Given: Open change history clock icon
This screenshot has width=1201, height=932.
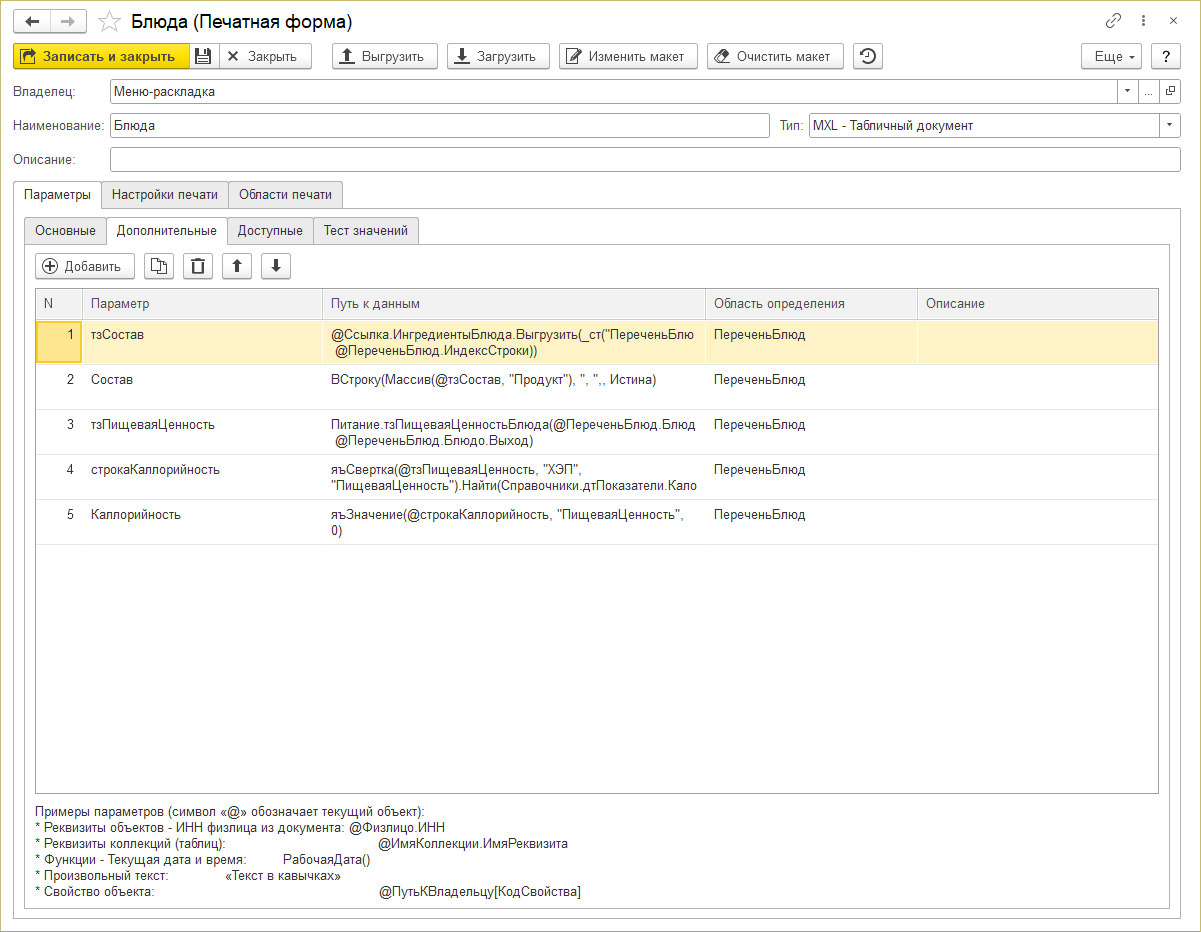Looking at the screenshot, I should [x=867, y=57].
